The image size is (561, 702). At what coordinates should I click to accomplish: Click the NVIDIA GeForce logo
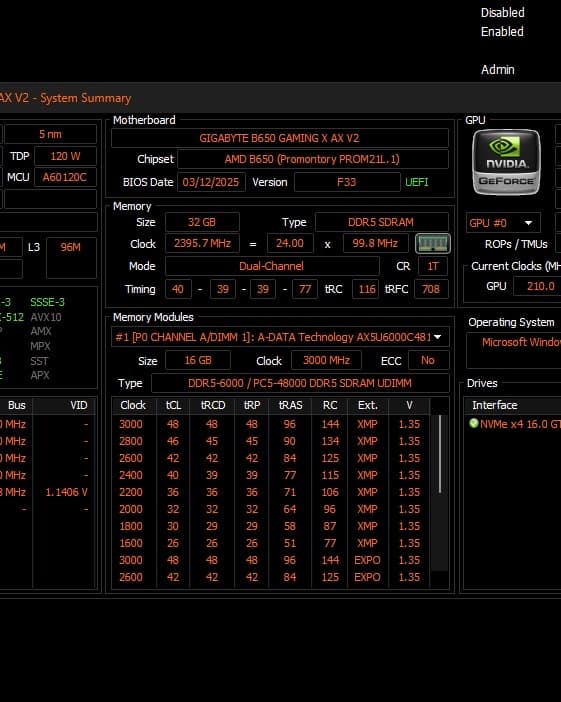click(x=506, y=162)
